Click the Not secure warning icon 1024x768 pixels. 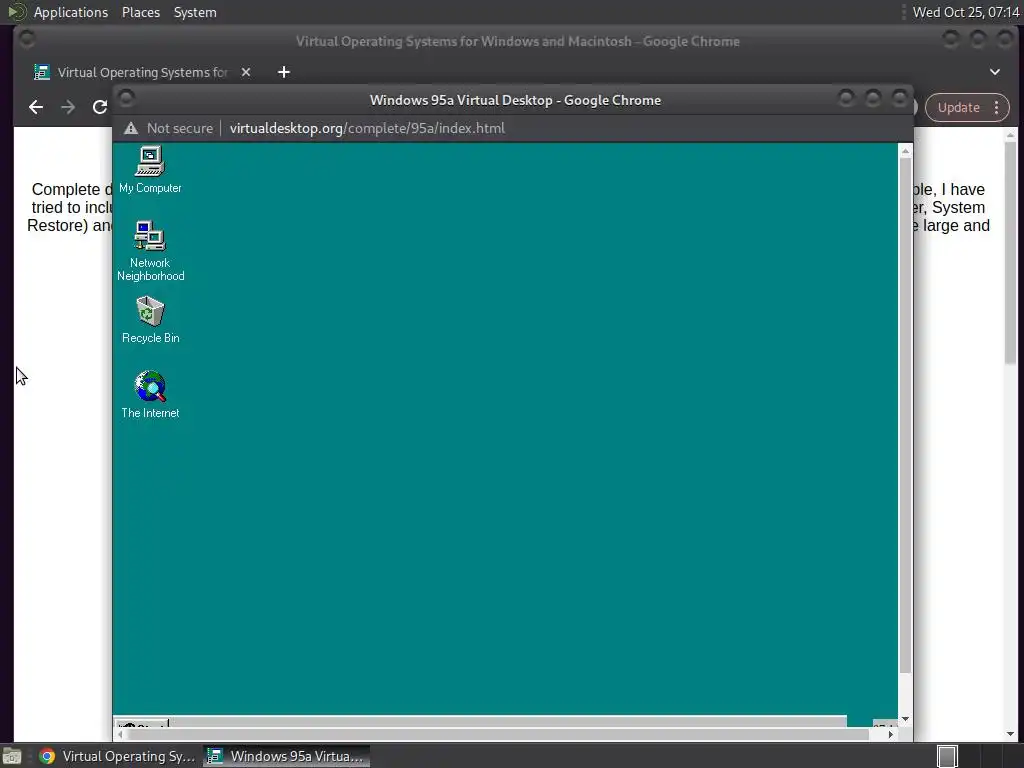pos(131,128)
